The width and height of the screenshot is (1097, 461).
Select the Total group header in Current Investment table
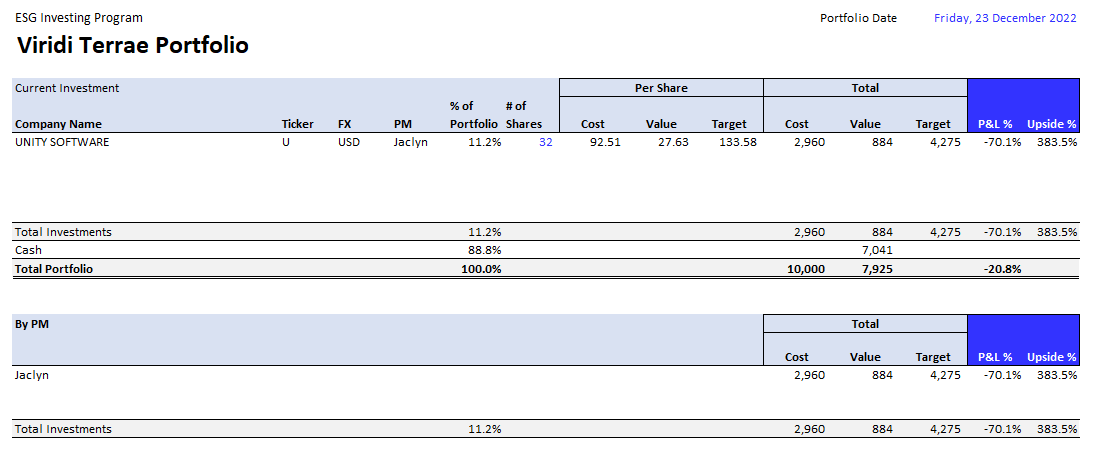point(865,88)
